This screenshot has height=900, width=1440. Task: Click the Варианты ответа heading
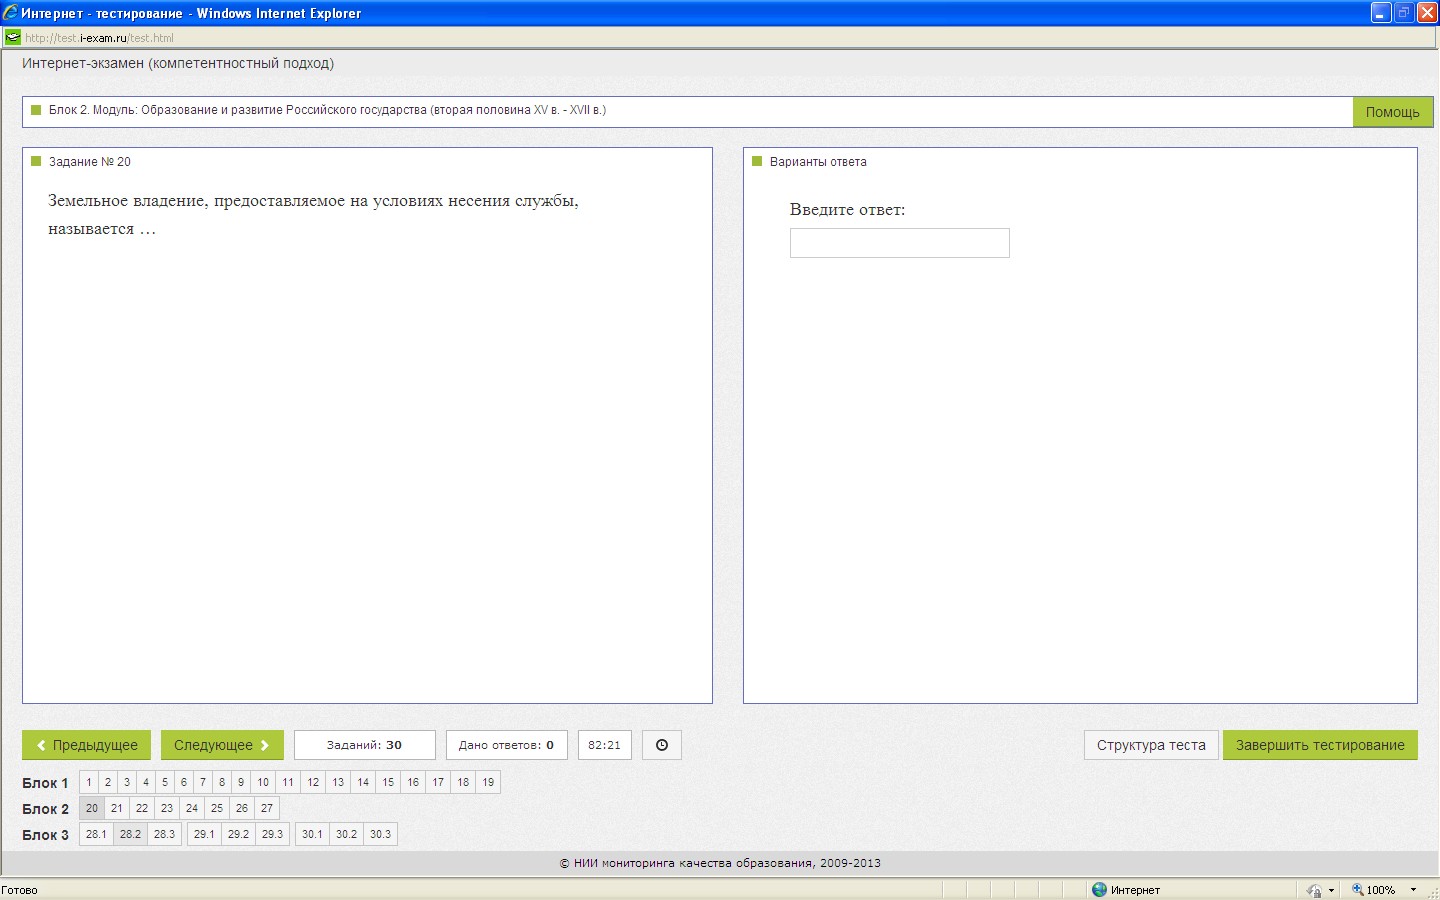pos(818,162)
